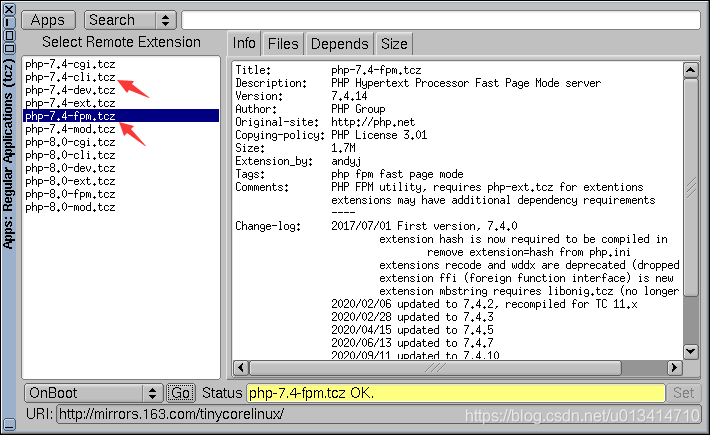The width and height of the screenshot is (710, 435).
Task: Select php-7.4-cli.tcz in the extension list
Action: [x=70, y=77]
